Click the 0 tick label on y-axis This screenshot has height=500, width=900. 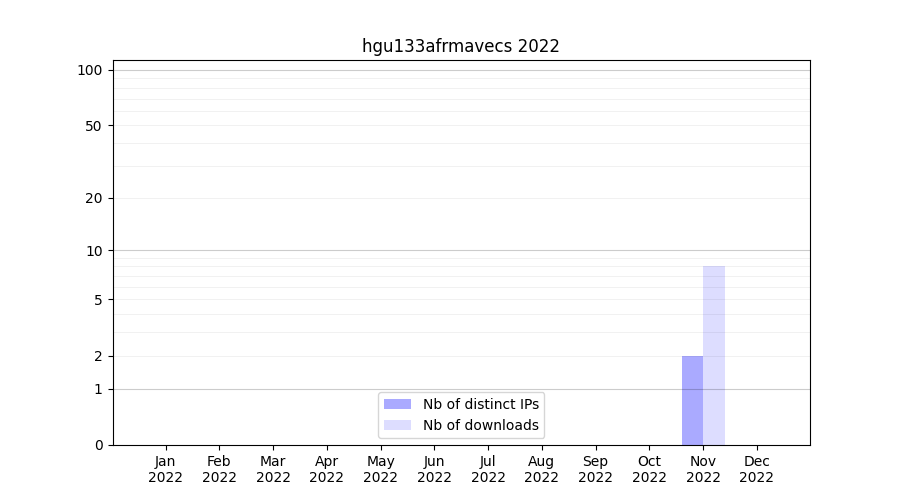point(98,445)
